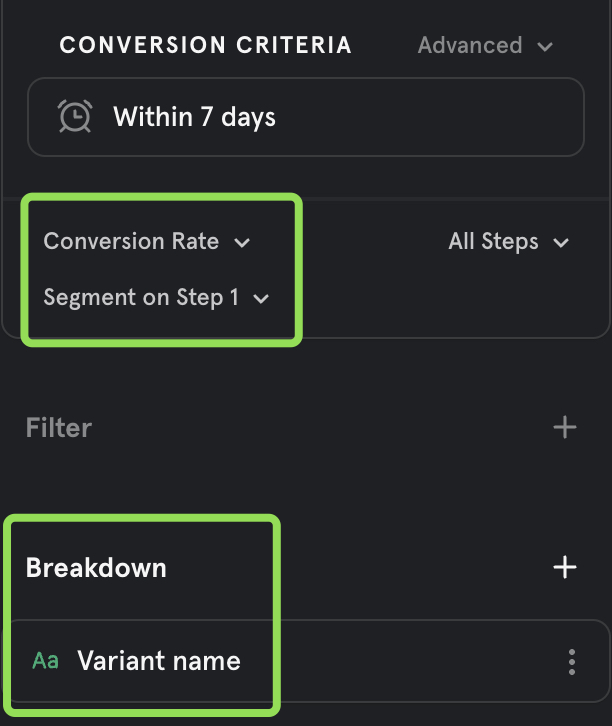Click the Conversion Criteria heading

point(205,45)
